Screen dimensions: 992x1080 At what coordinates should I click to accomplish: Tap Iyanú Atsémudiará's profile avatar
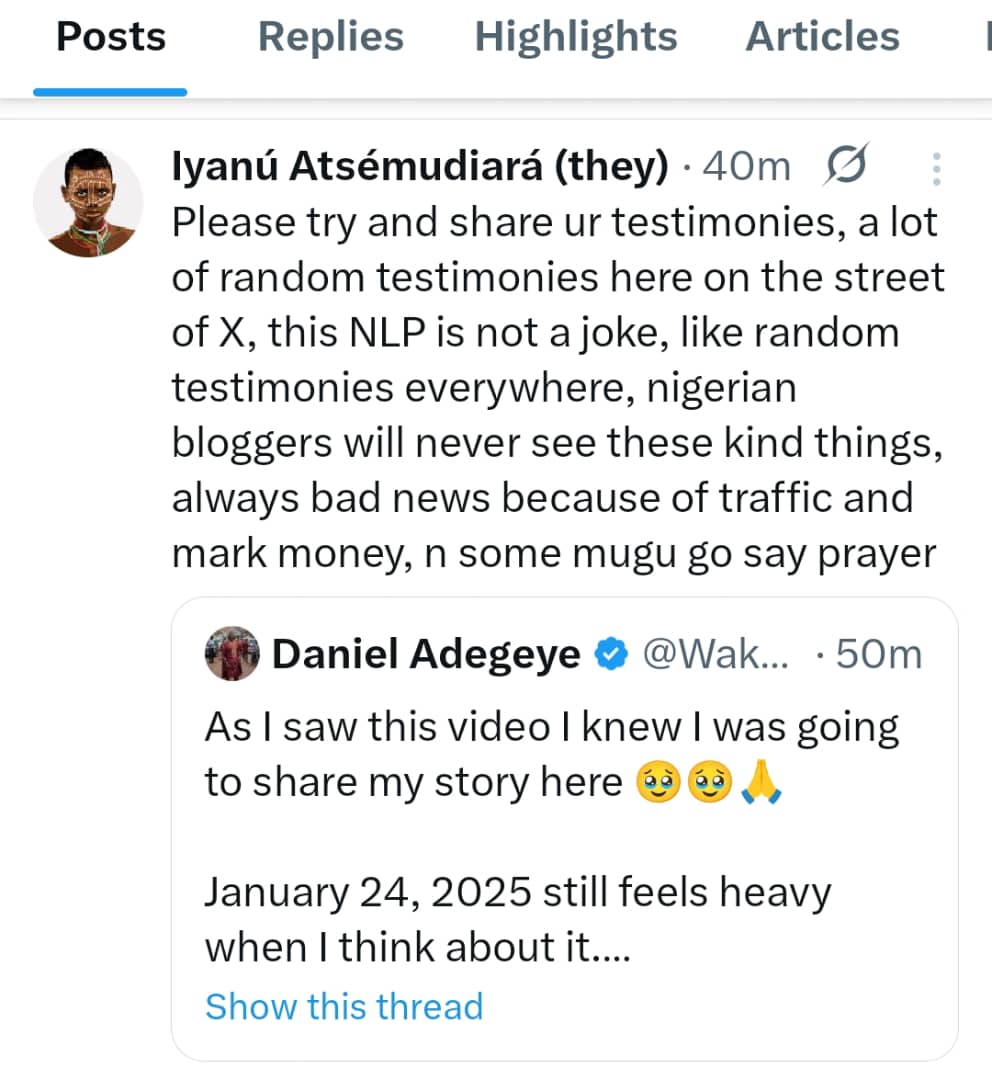(x=88, y=203)
